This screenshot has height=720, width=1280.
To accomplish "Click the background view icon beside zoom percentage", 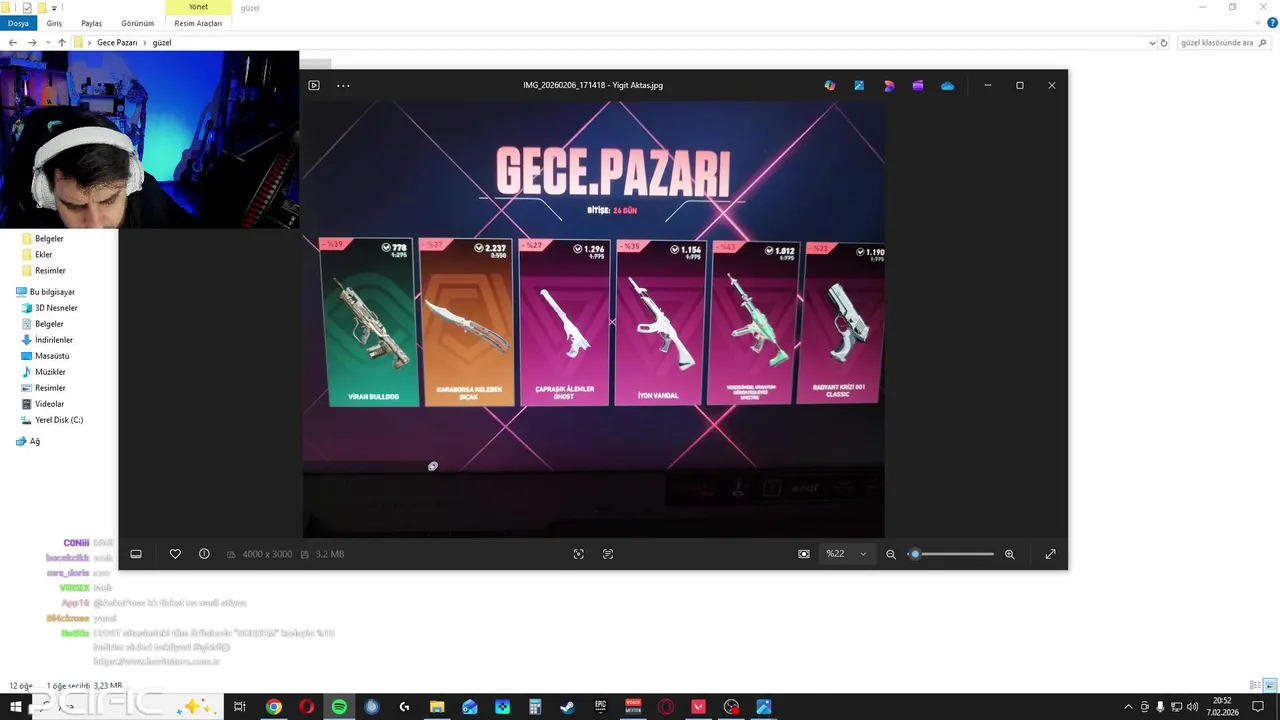I will (804, 554).
